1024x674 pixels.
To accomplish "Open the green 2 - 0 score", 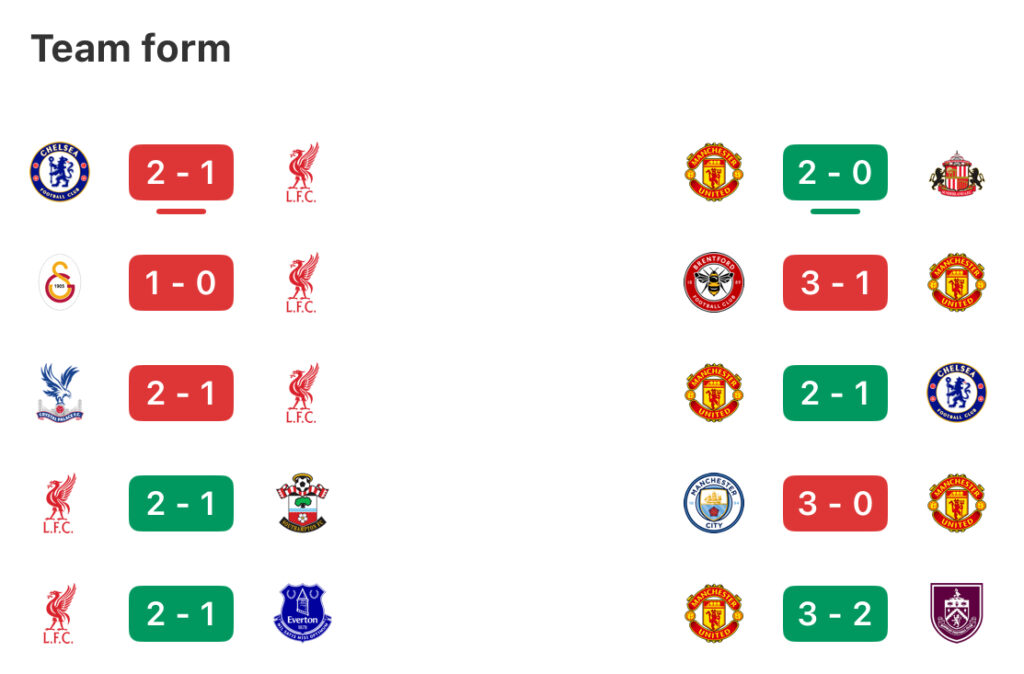I will coord(835,173).
